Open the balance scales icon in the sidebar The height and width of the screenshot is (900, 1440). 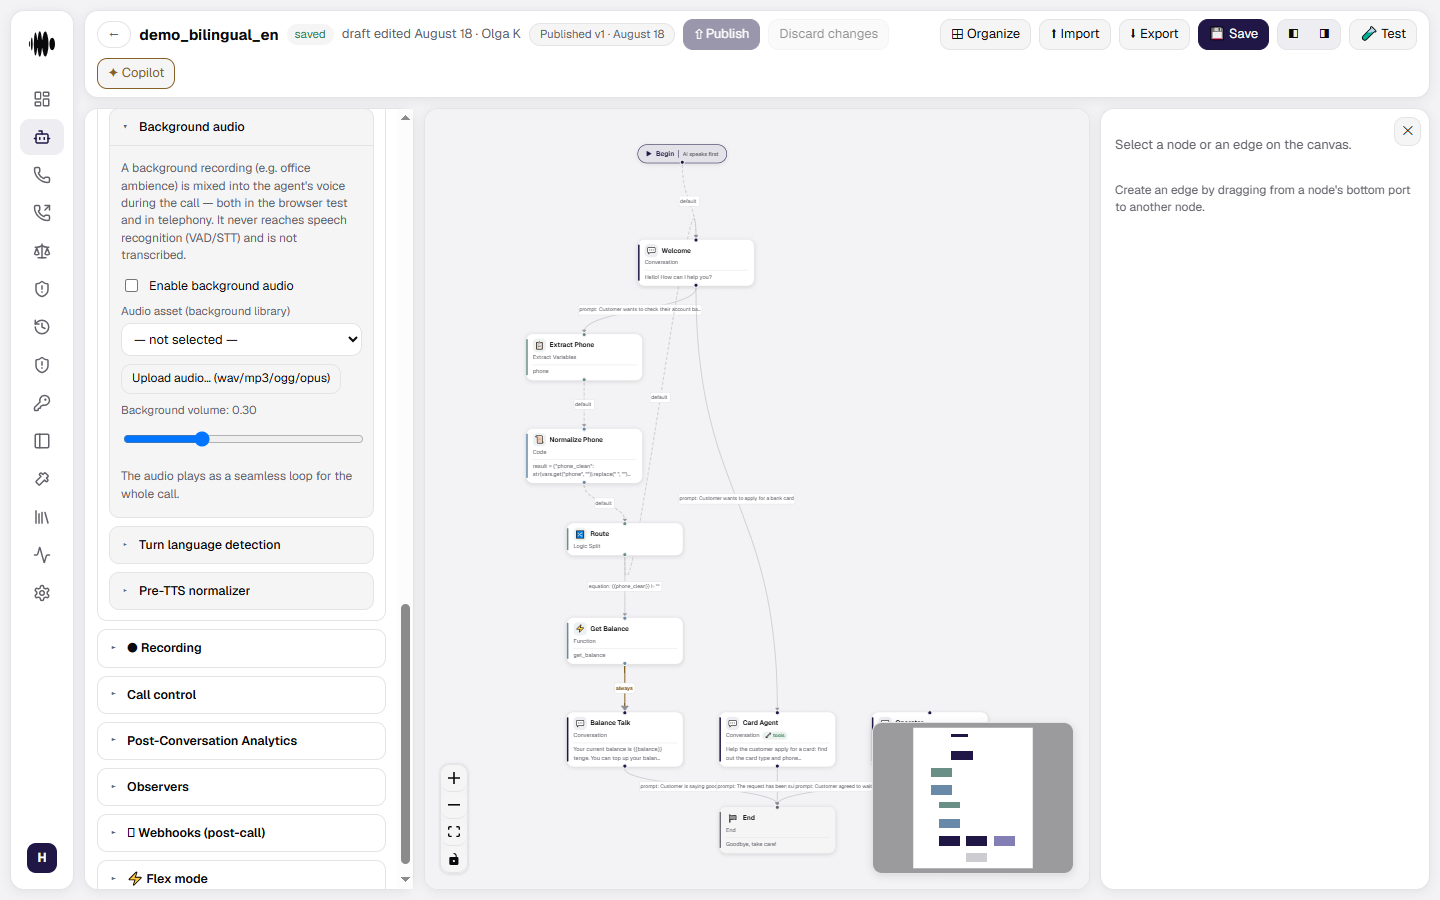(x=42, y=251)
